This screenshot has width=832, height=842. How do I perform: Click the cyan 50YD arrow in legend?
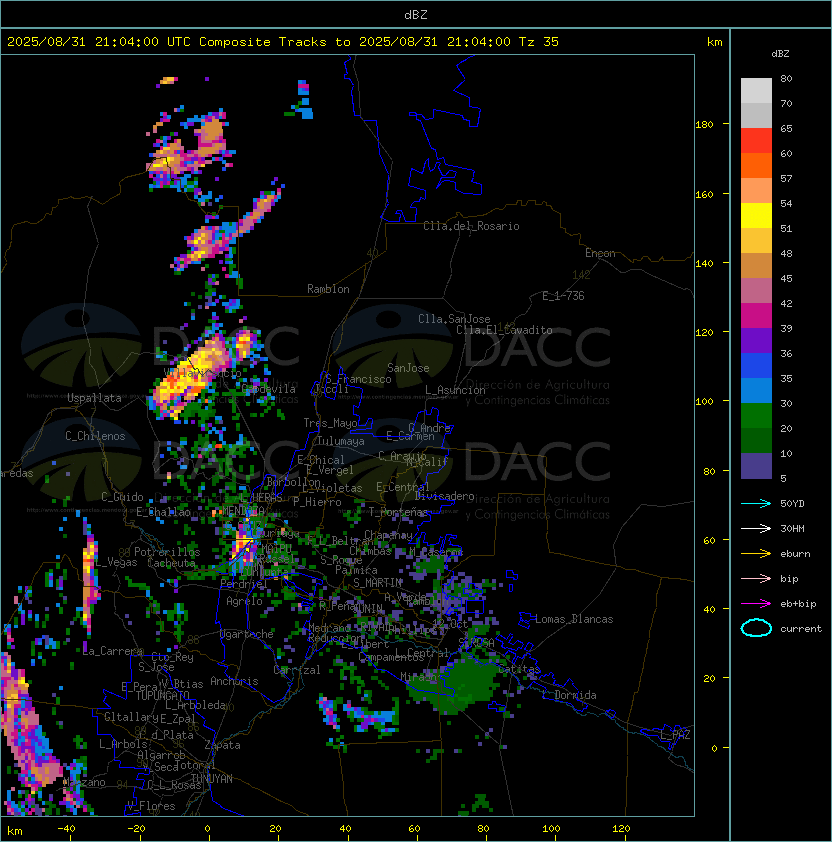(756, 503)
